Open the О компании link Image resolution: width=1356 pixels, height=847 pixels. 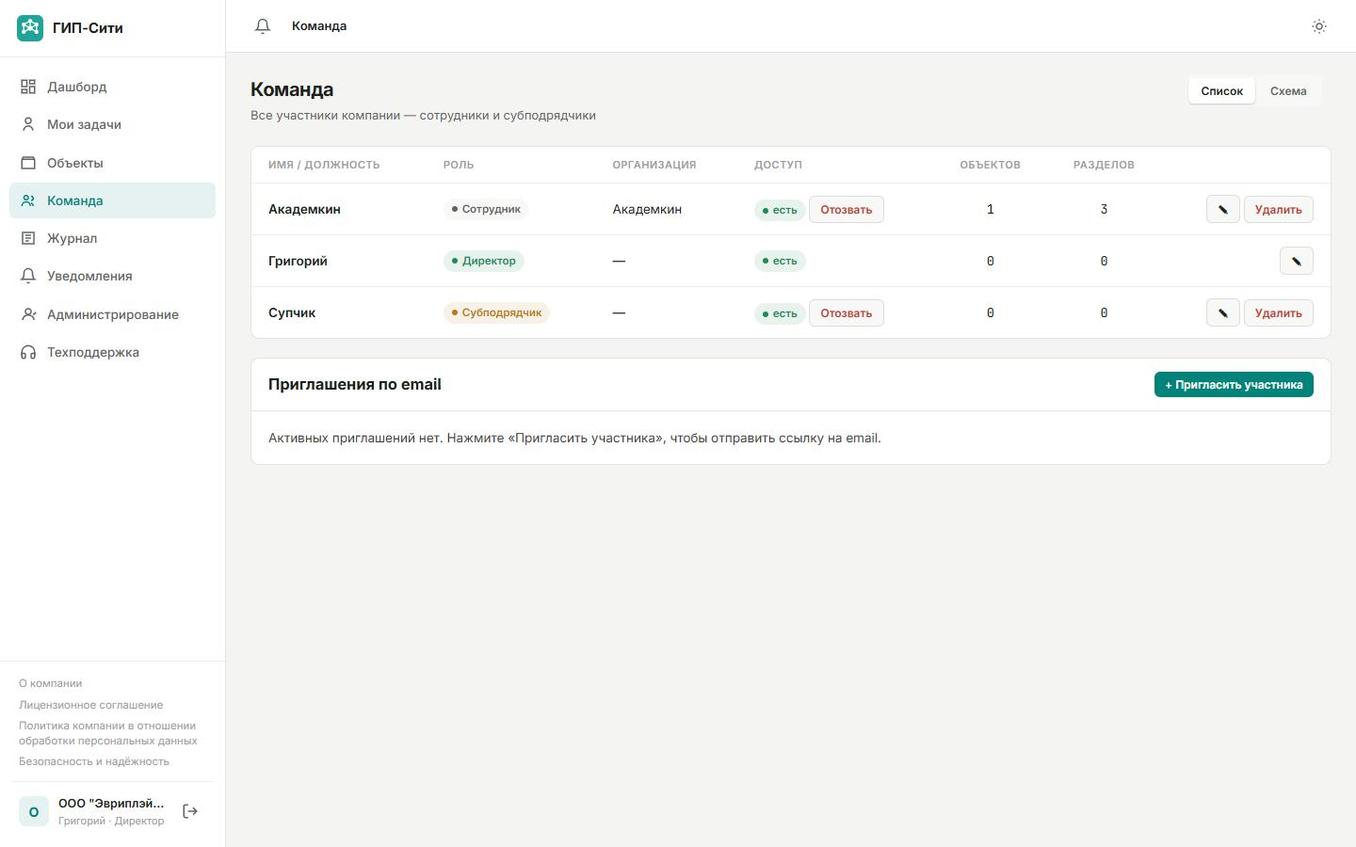pos(50,684)
